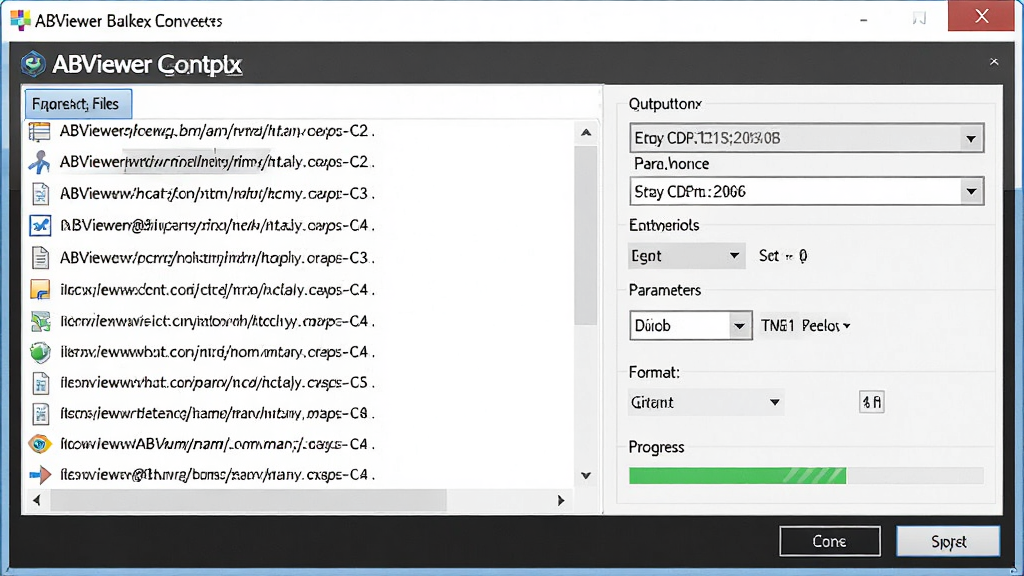Image resolution: width=1024 pixels, height=576 pixels.
Task: Minimize the ABViewer window
Action: tap(863, 20)
